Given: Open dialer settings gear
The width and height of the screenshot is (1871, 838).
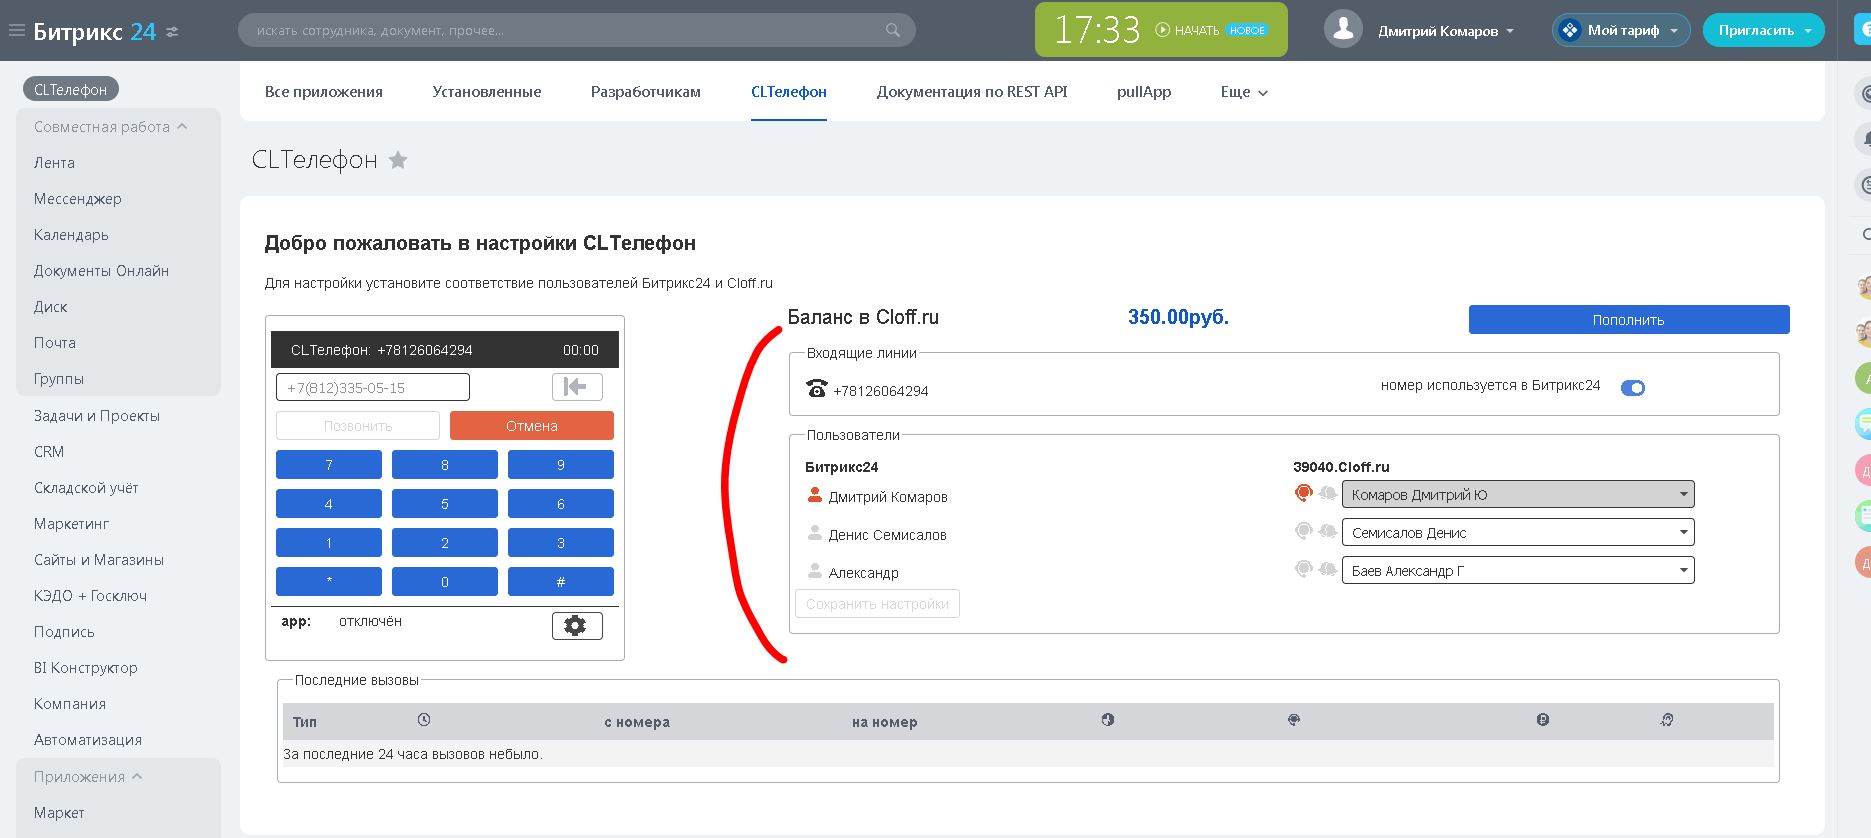Looking at the screenshot, I should [577, 625].
